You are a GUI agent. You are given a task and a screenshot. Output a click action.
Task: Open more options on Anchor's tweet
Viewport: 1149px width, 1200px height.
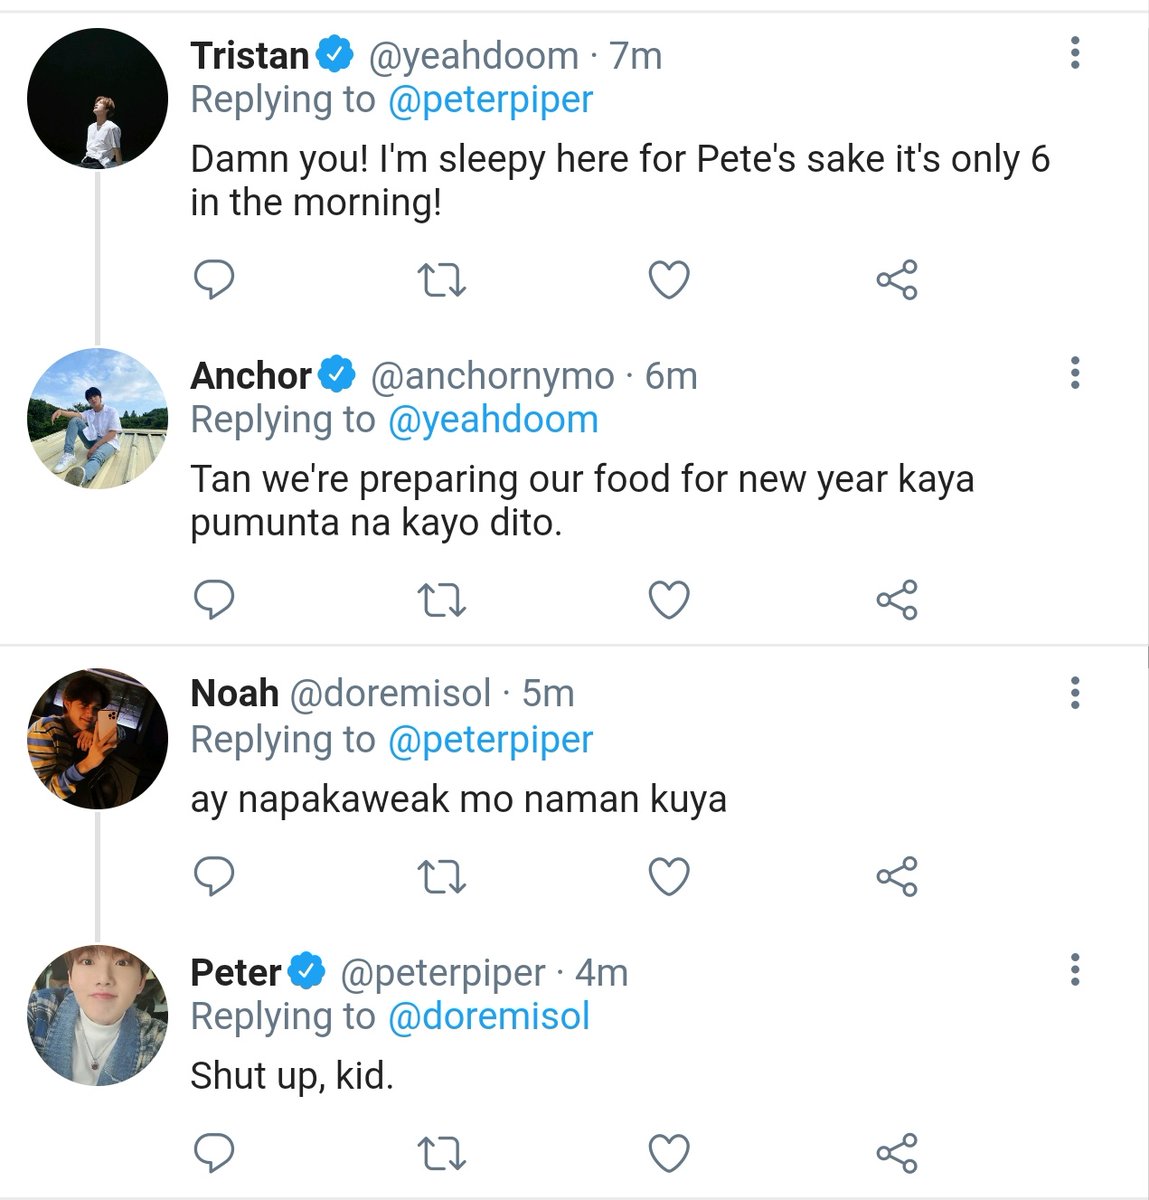click(x=1075, y=372)
